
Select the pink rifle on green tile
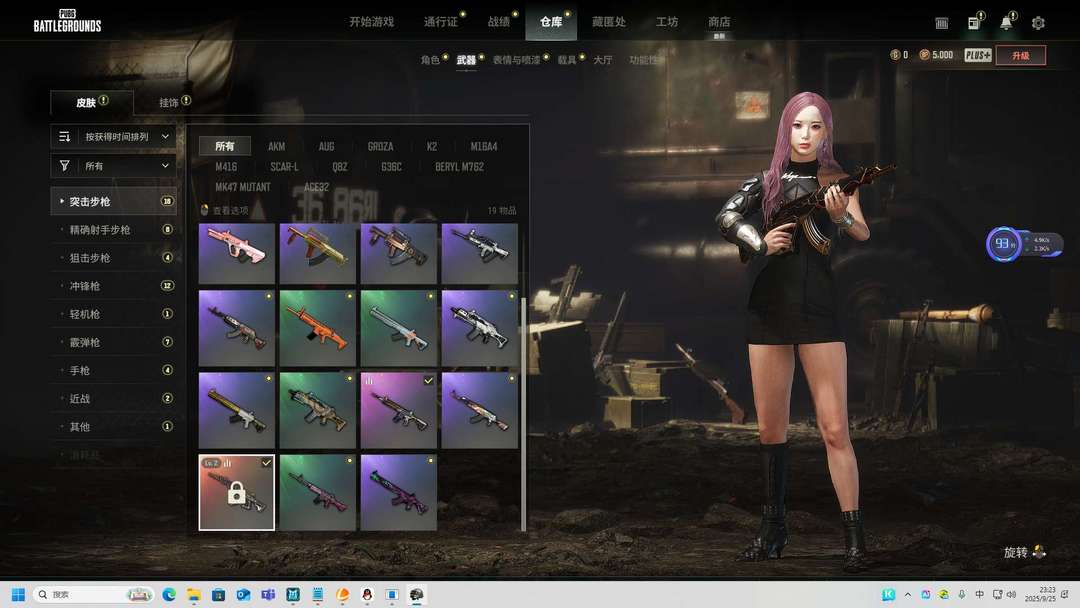(318, 492)
